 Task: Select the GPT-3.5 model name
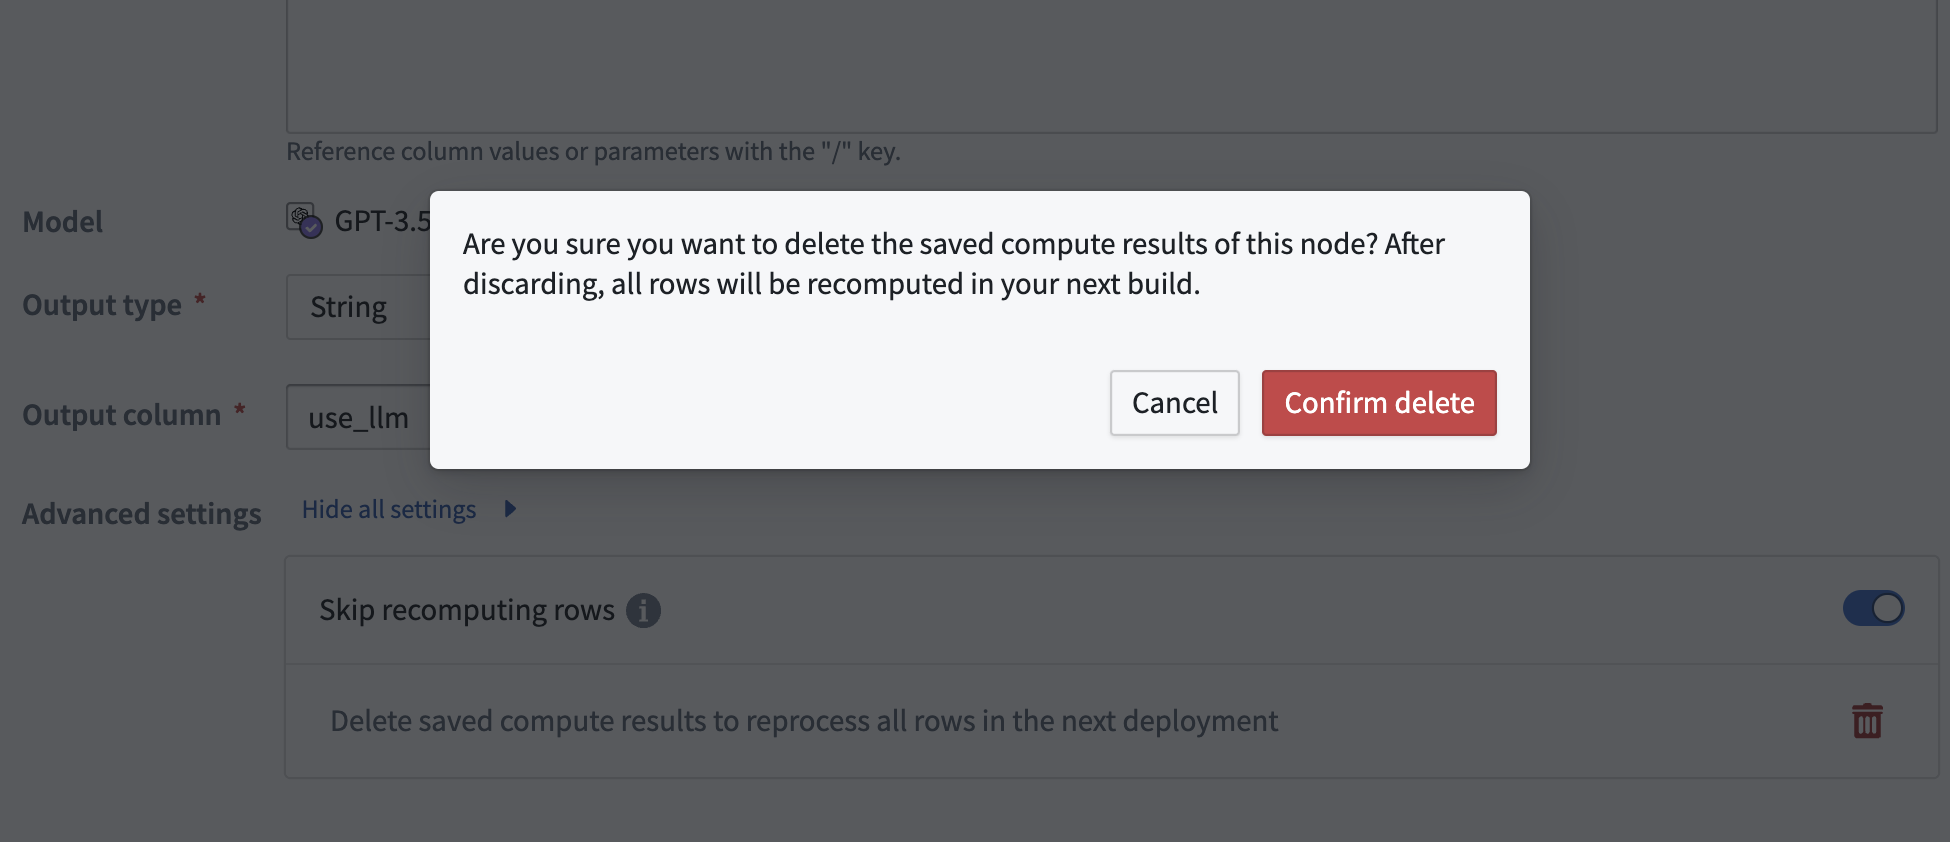(x=383, y=221)
